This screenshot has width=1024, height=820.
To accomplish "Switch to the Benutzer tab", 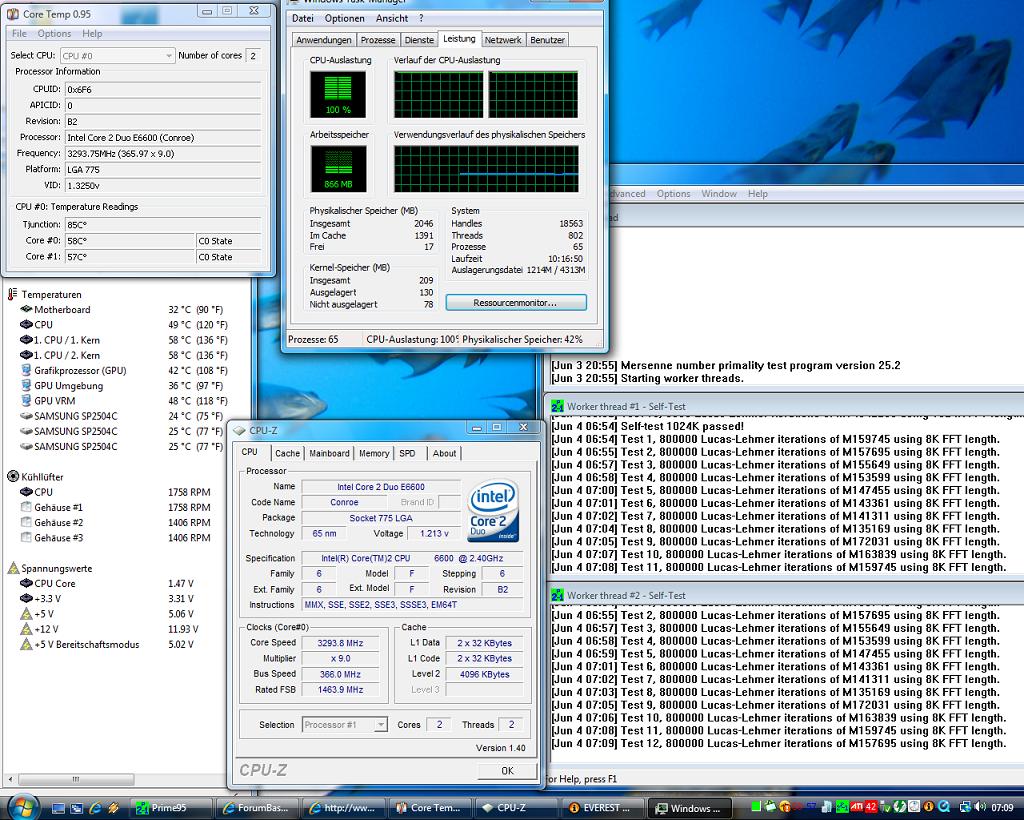I will click(x=547, y=40).
